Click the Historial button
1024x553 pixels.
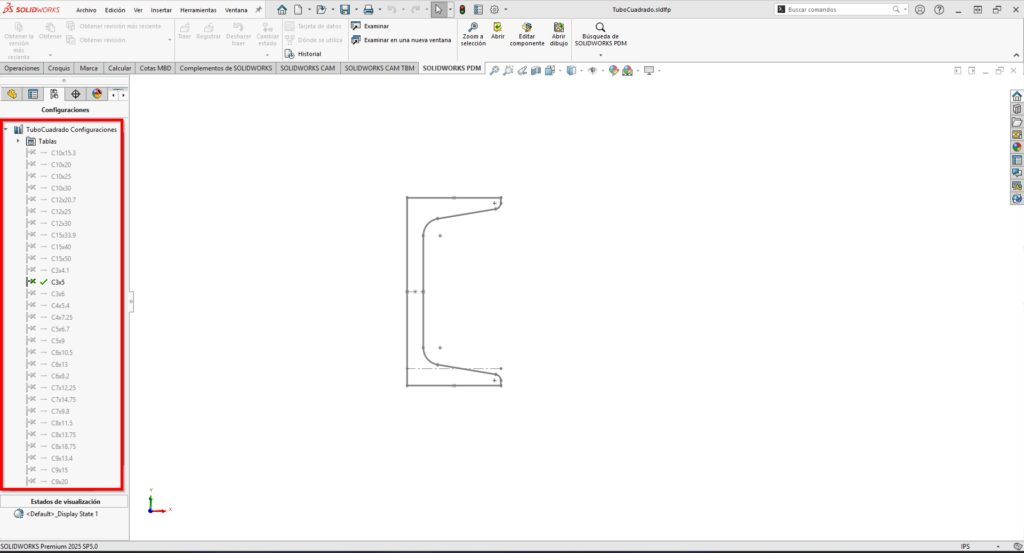click(303, 54)
